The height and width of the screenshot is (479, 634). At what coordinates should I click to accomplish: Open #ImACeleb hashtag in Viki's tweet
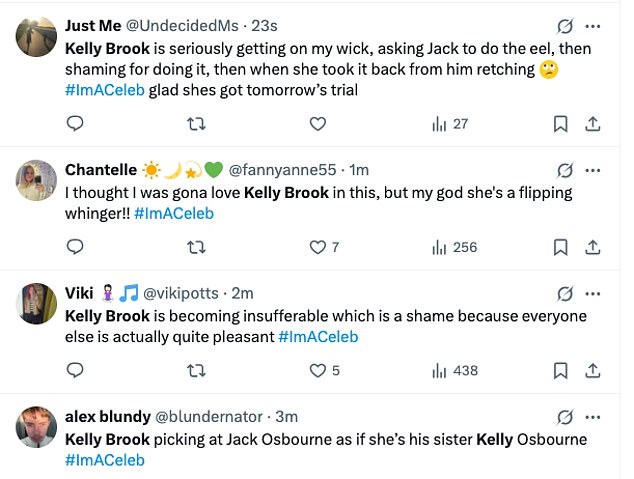318,337
